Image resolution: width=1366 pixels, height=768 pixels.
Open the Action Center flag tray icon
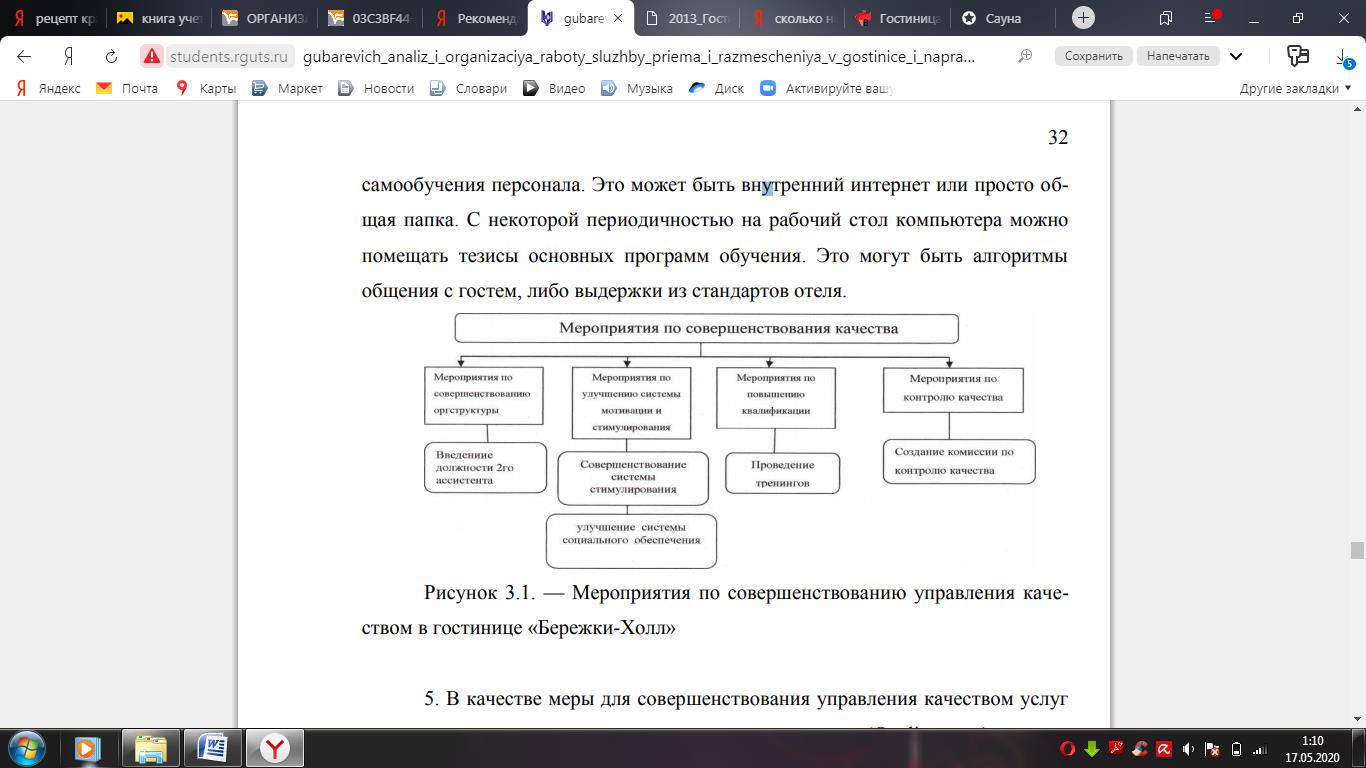coord(1212,749)
